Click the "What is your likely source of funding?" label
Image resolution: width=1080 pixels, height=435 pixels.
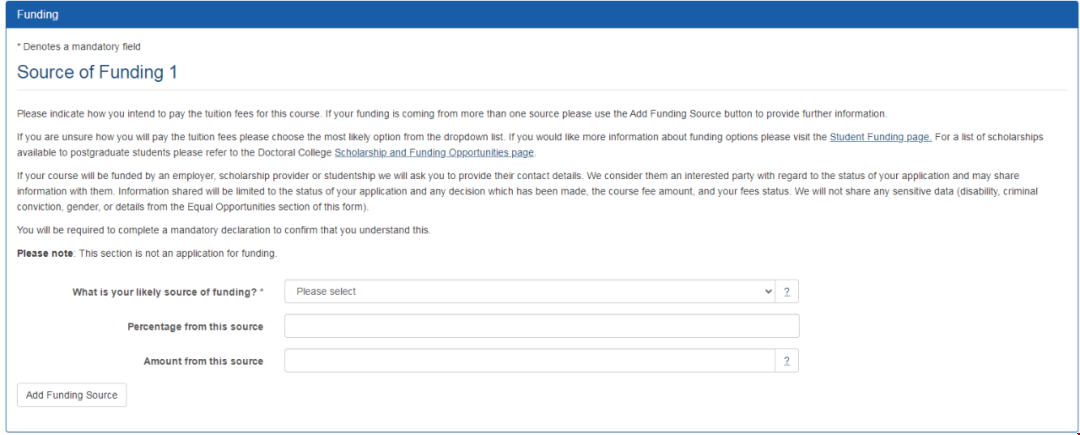click(168, 292)
